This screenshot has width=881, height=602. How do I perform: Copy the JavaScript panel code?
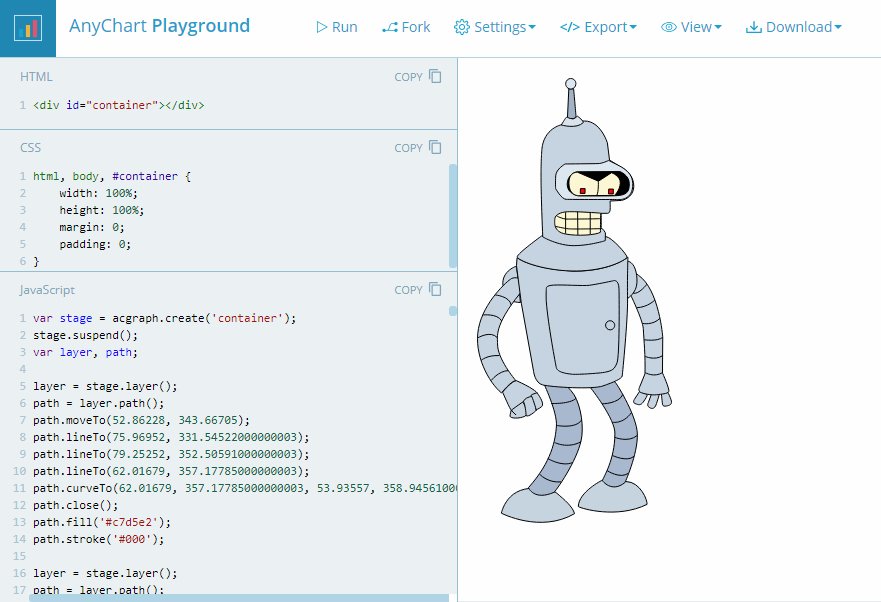coord(418,289)
